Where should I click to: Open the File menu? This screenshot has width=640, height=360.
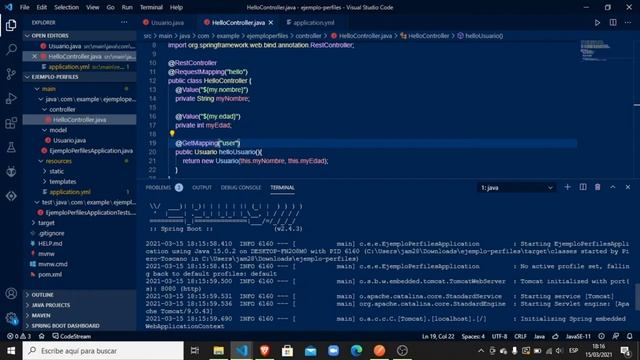pos(24,7)
